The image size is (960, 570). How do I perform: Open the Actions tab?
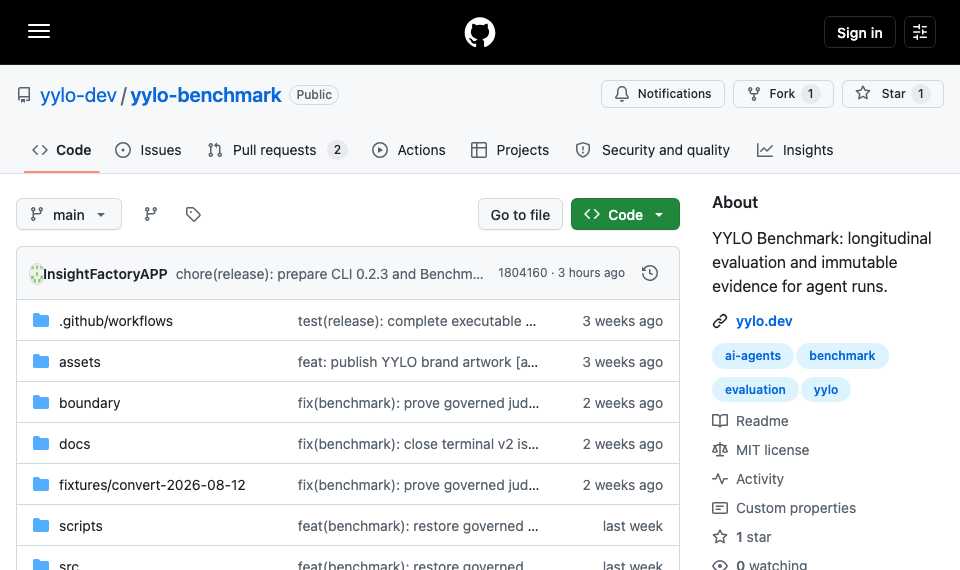(x=409, y=150)
